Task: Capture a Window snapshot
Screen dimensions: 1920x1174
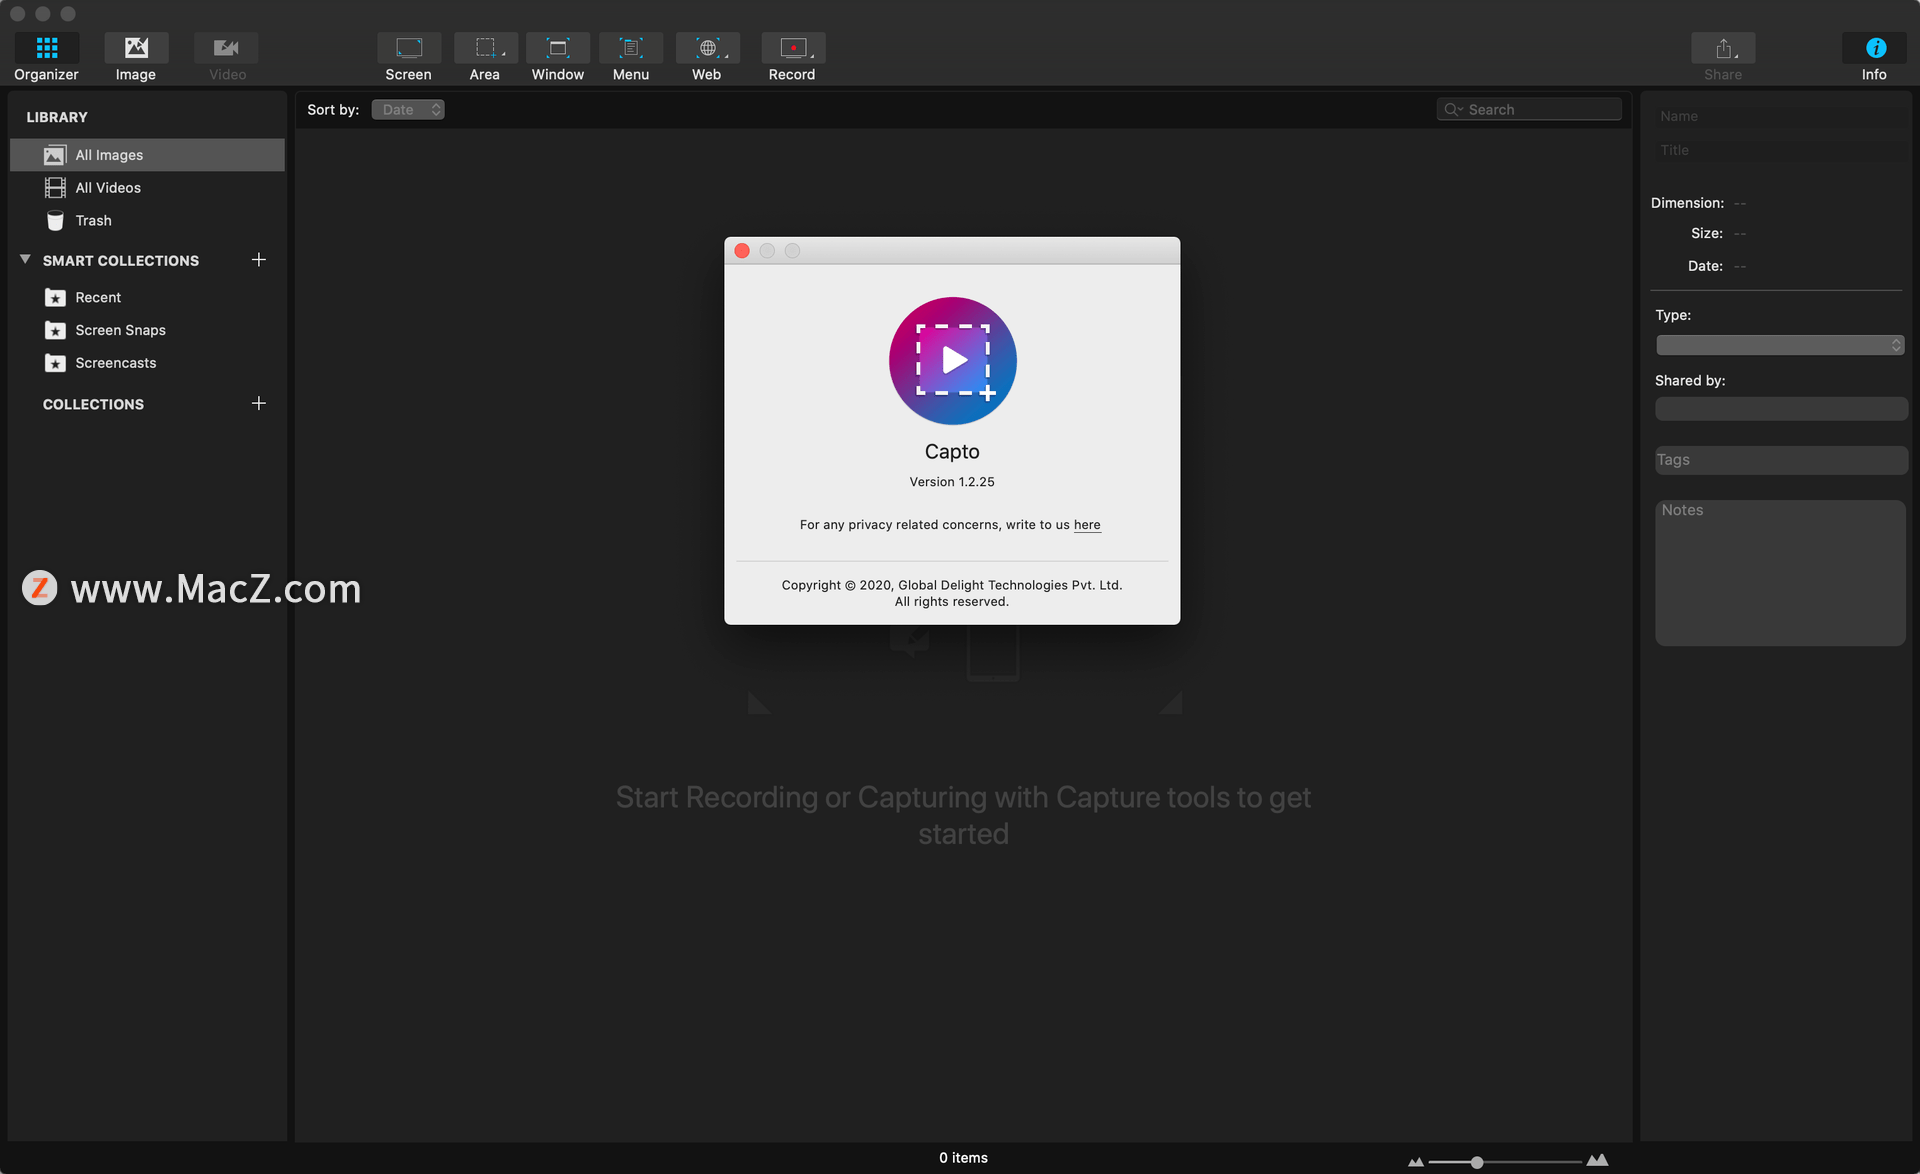Action: pos(558,57)
